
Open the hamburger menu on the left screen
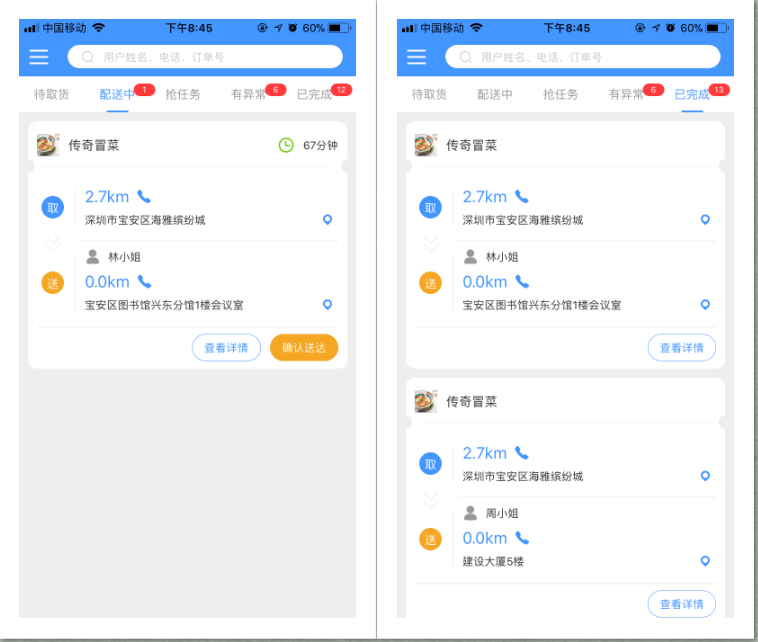click(x=39, y=57)
